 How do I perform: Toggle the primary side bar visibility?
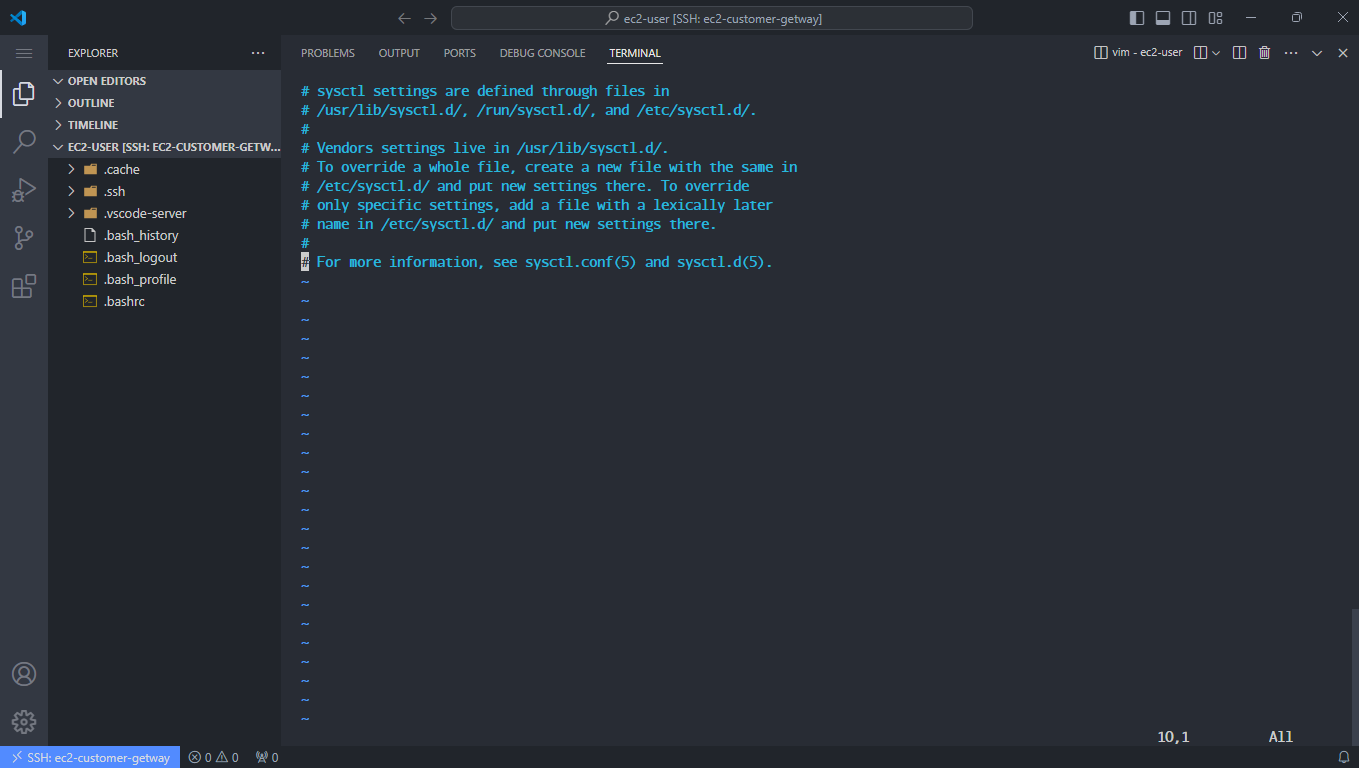click(1137, 18)
